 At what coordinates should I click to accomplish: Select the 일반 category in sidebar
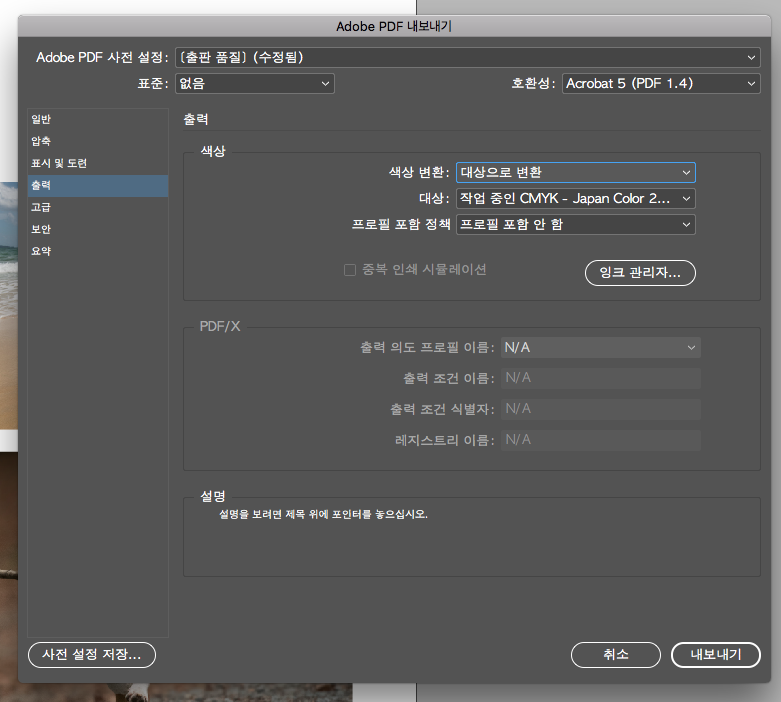pos(98,120)
